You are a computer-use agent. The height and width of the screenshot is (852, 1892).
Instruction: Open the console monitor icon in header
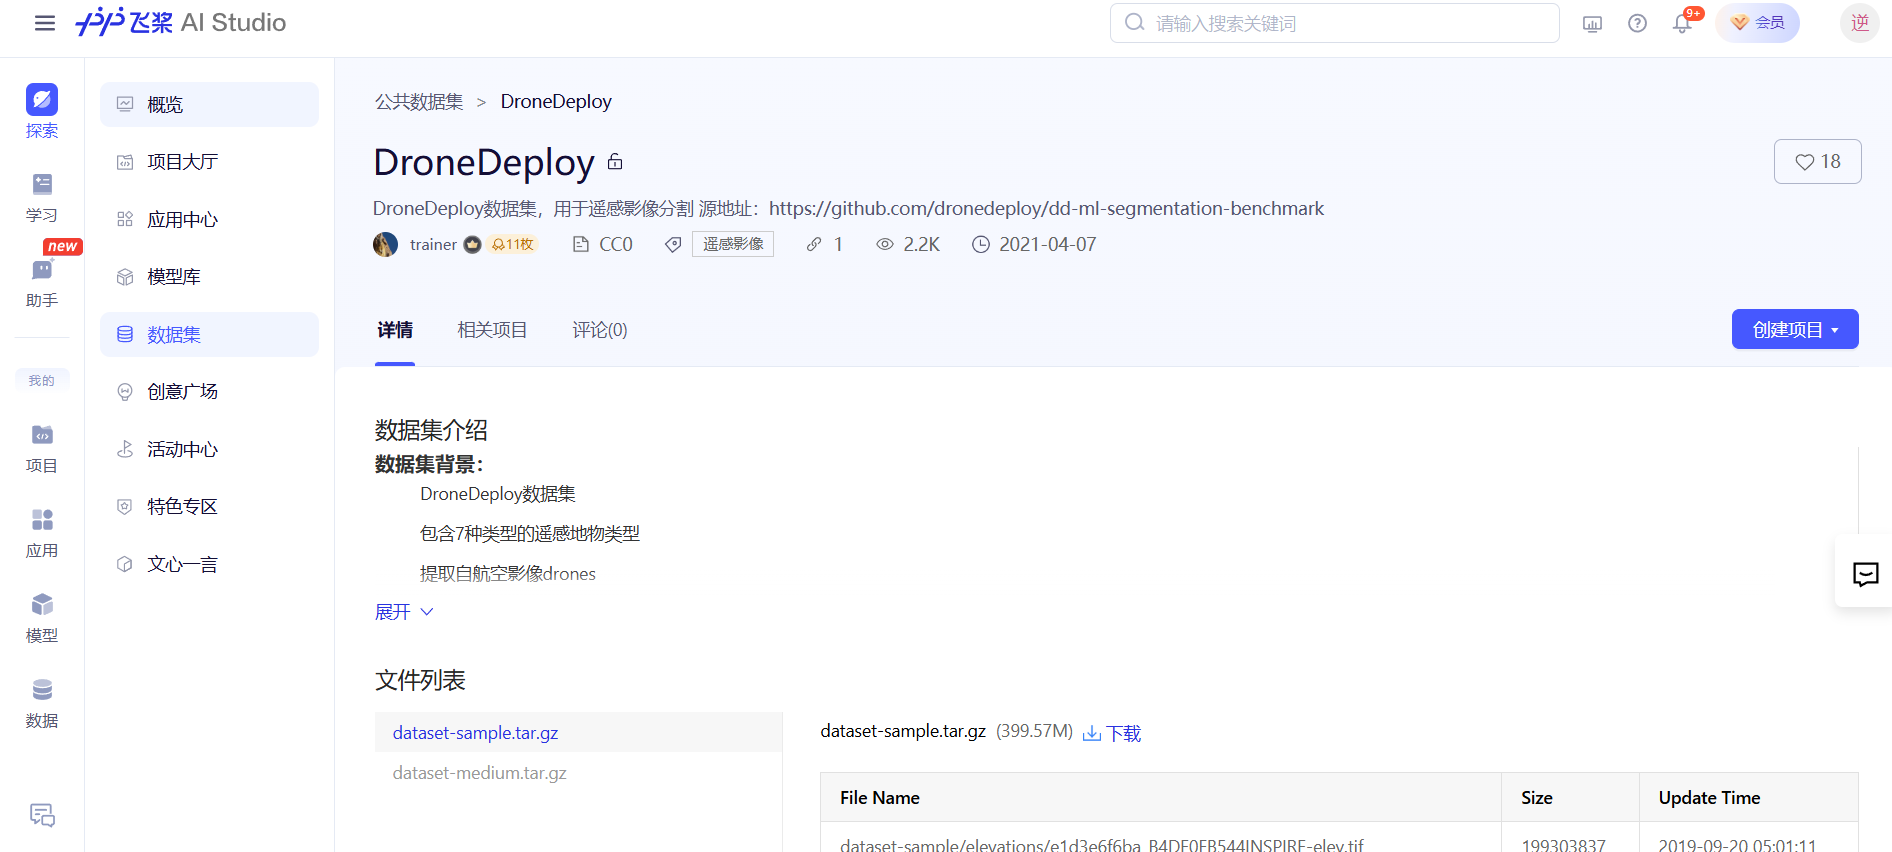click(x=1593, y=23)
